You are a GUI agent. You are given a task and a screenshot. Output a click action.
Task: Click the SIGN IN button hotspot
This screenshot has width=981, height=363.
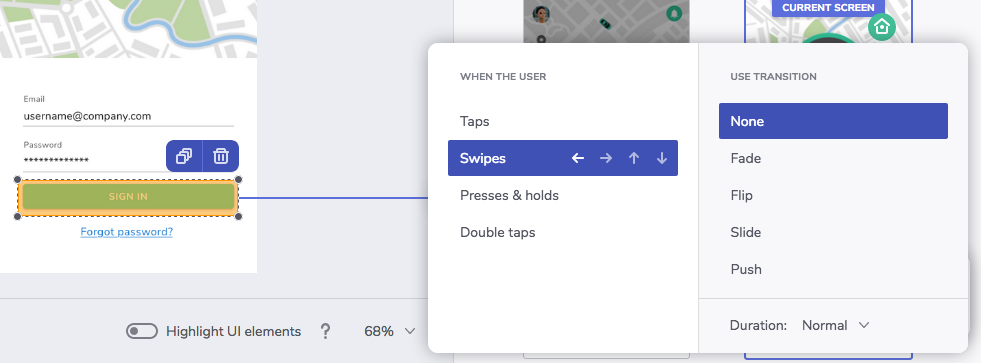pyautogui.click(x=128, y=197)
